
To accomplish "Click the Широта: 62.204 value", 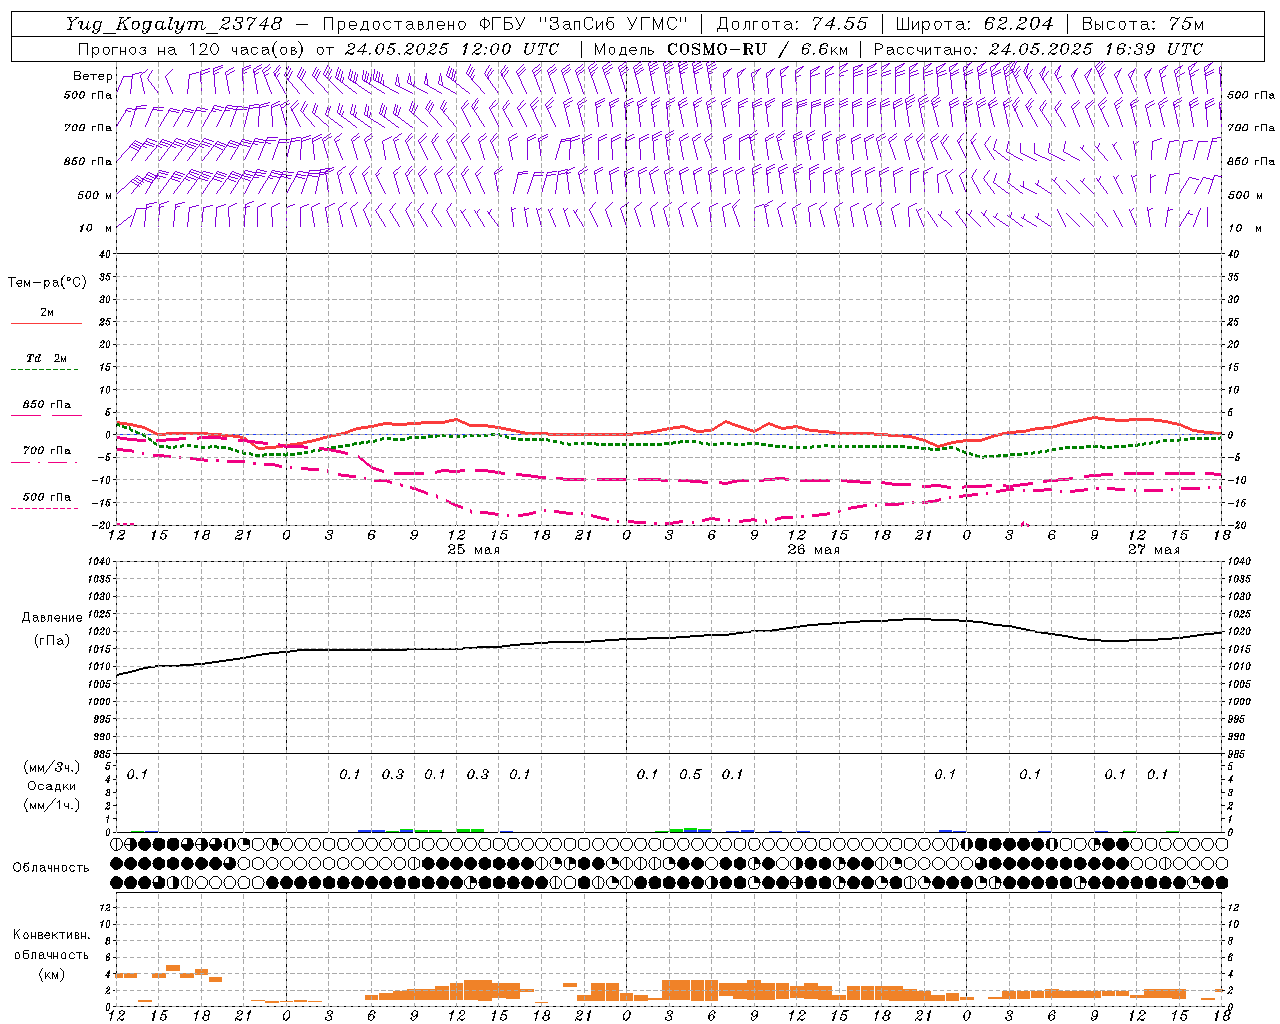I will 974,24.
